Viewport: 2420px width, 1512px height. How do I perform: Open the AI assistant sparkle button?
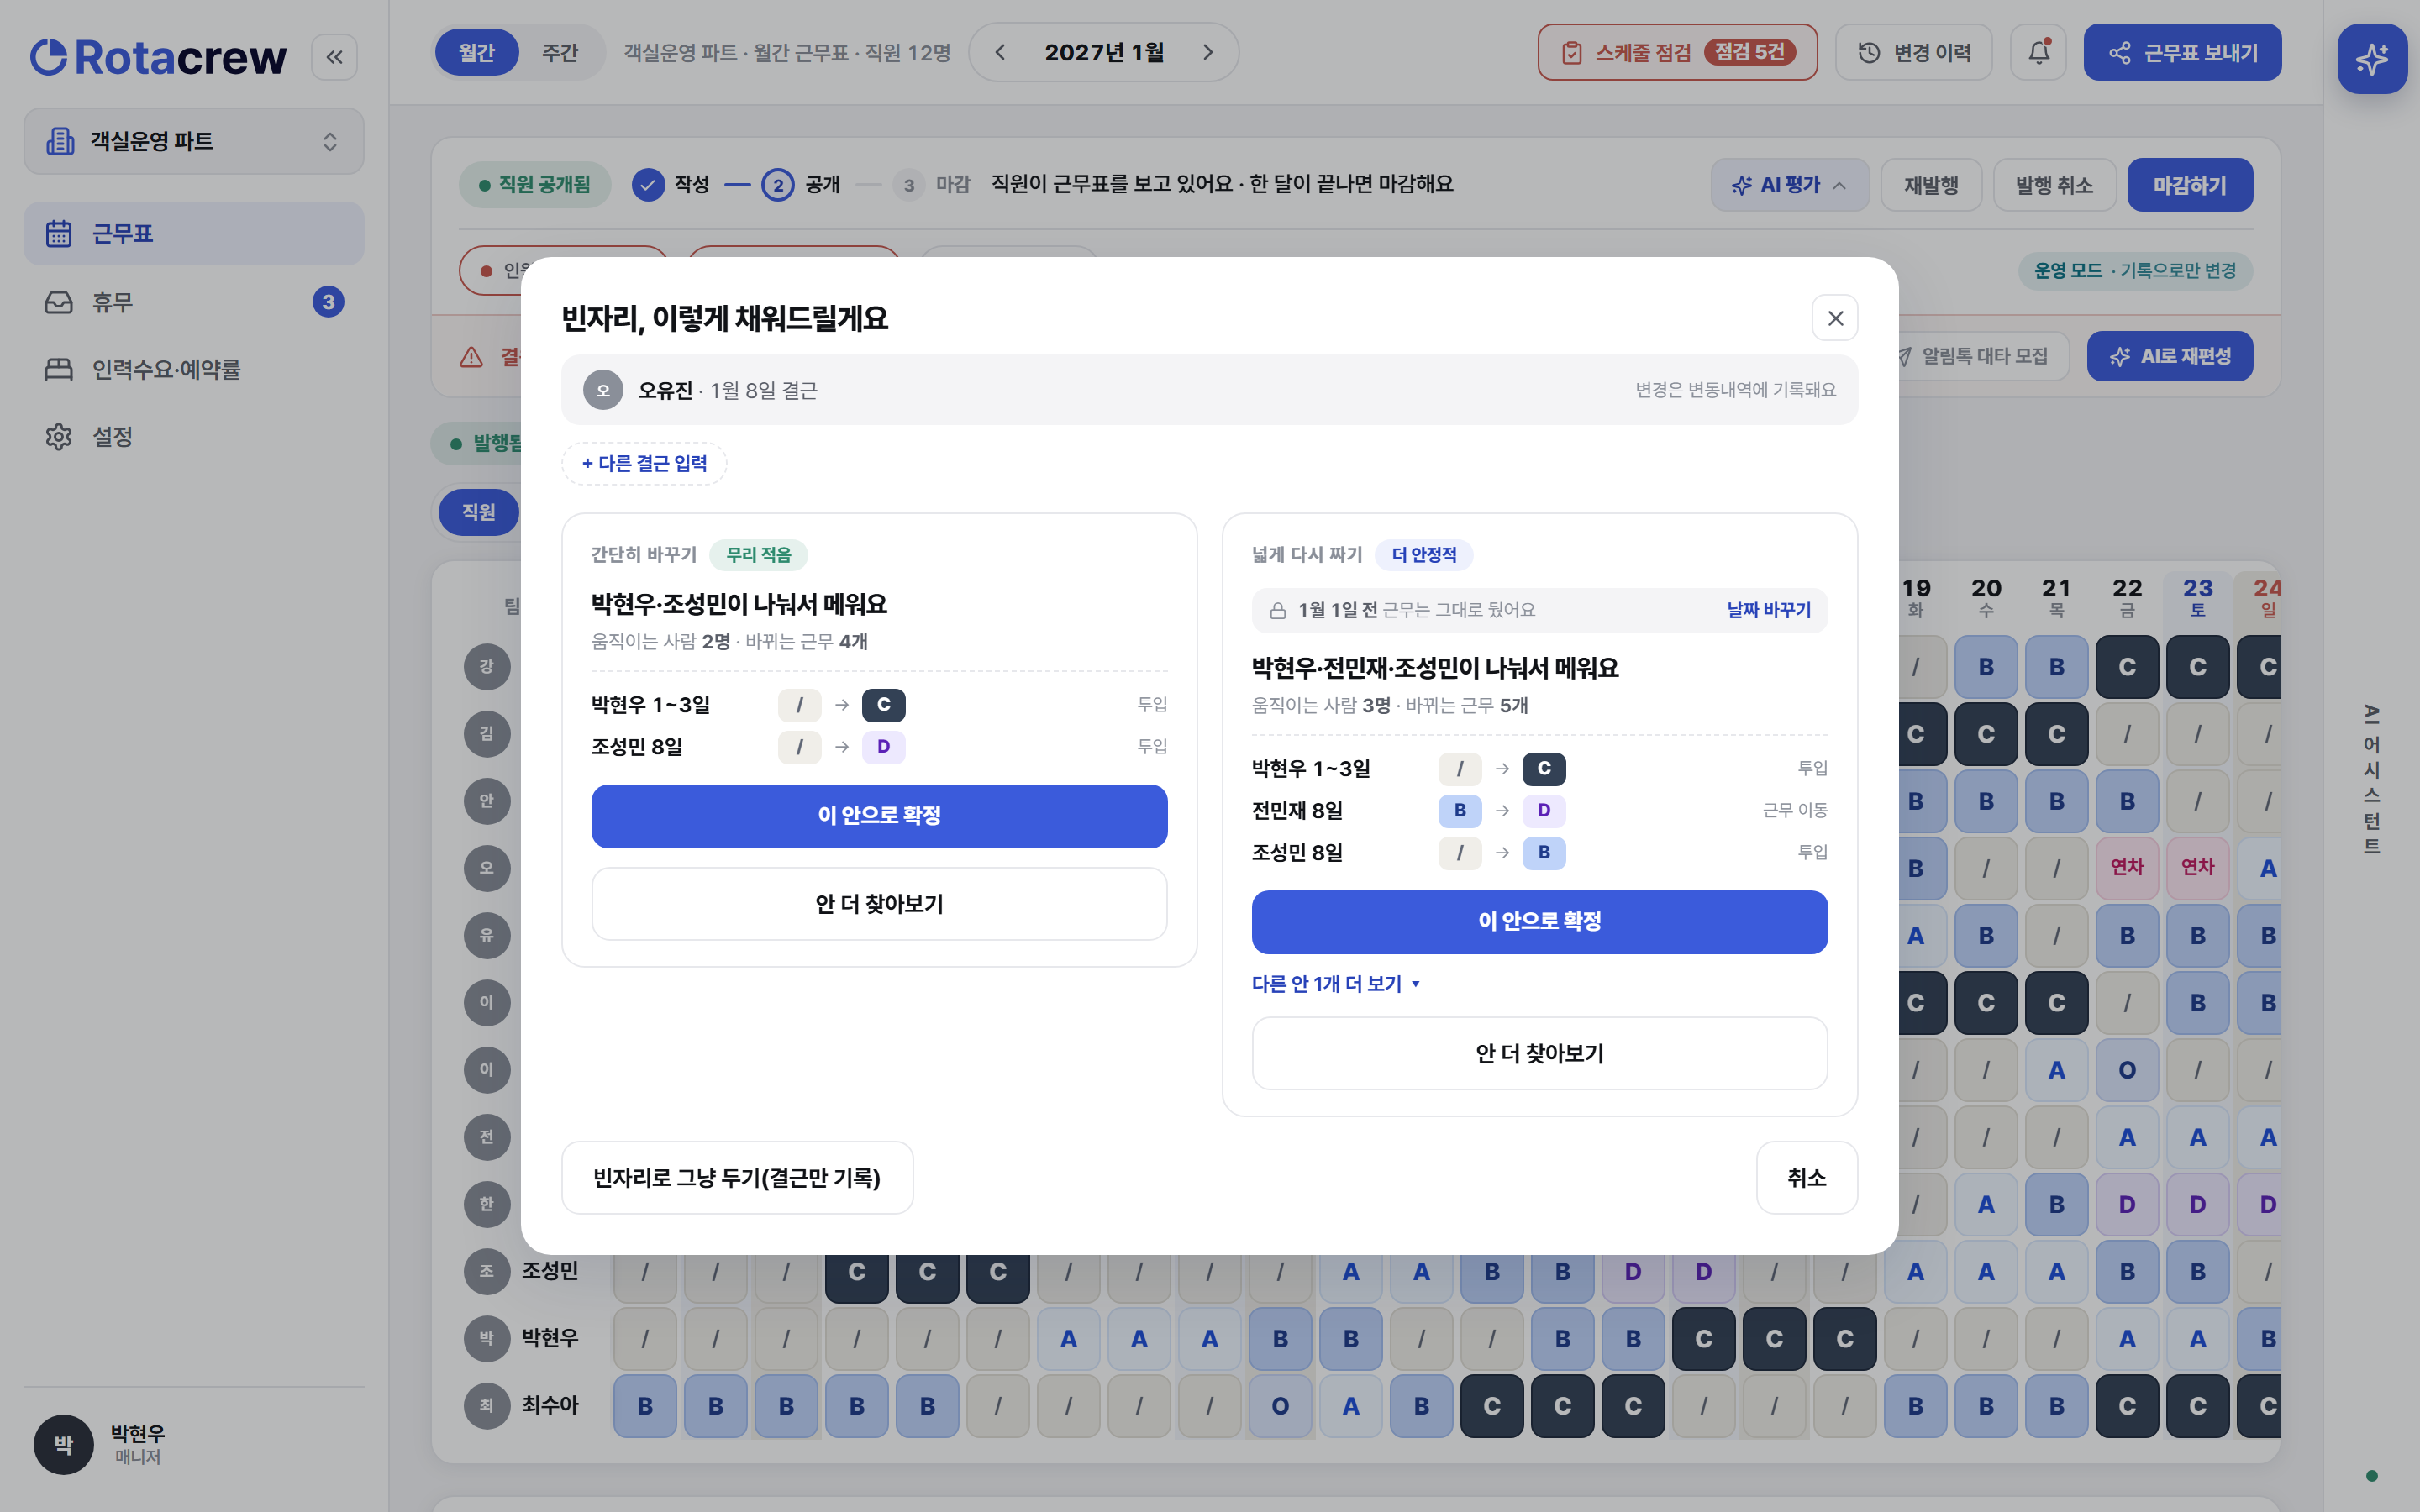pos(2371,59)
